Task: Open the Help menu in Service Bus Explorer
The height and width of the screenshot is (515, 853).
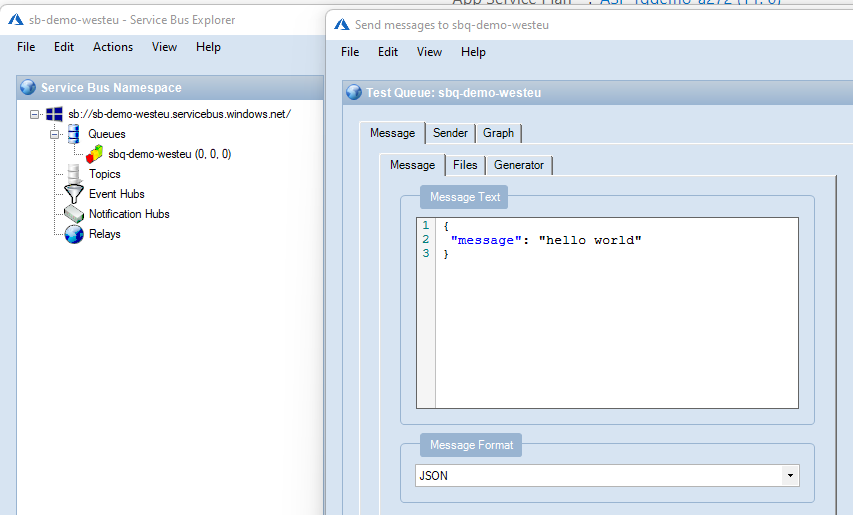Action: point(208,47)
